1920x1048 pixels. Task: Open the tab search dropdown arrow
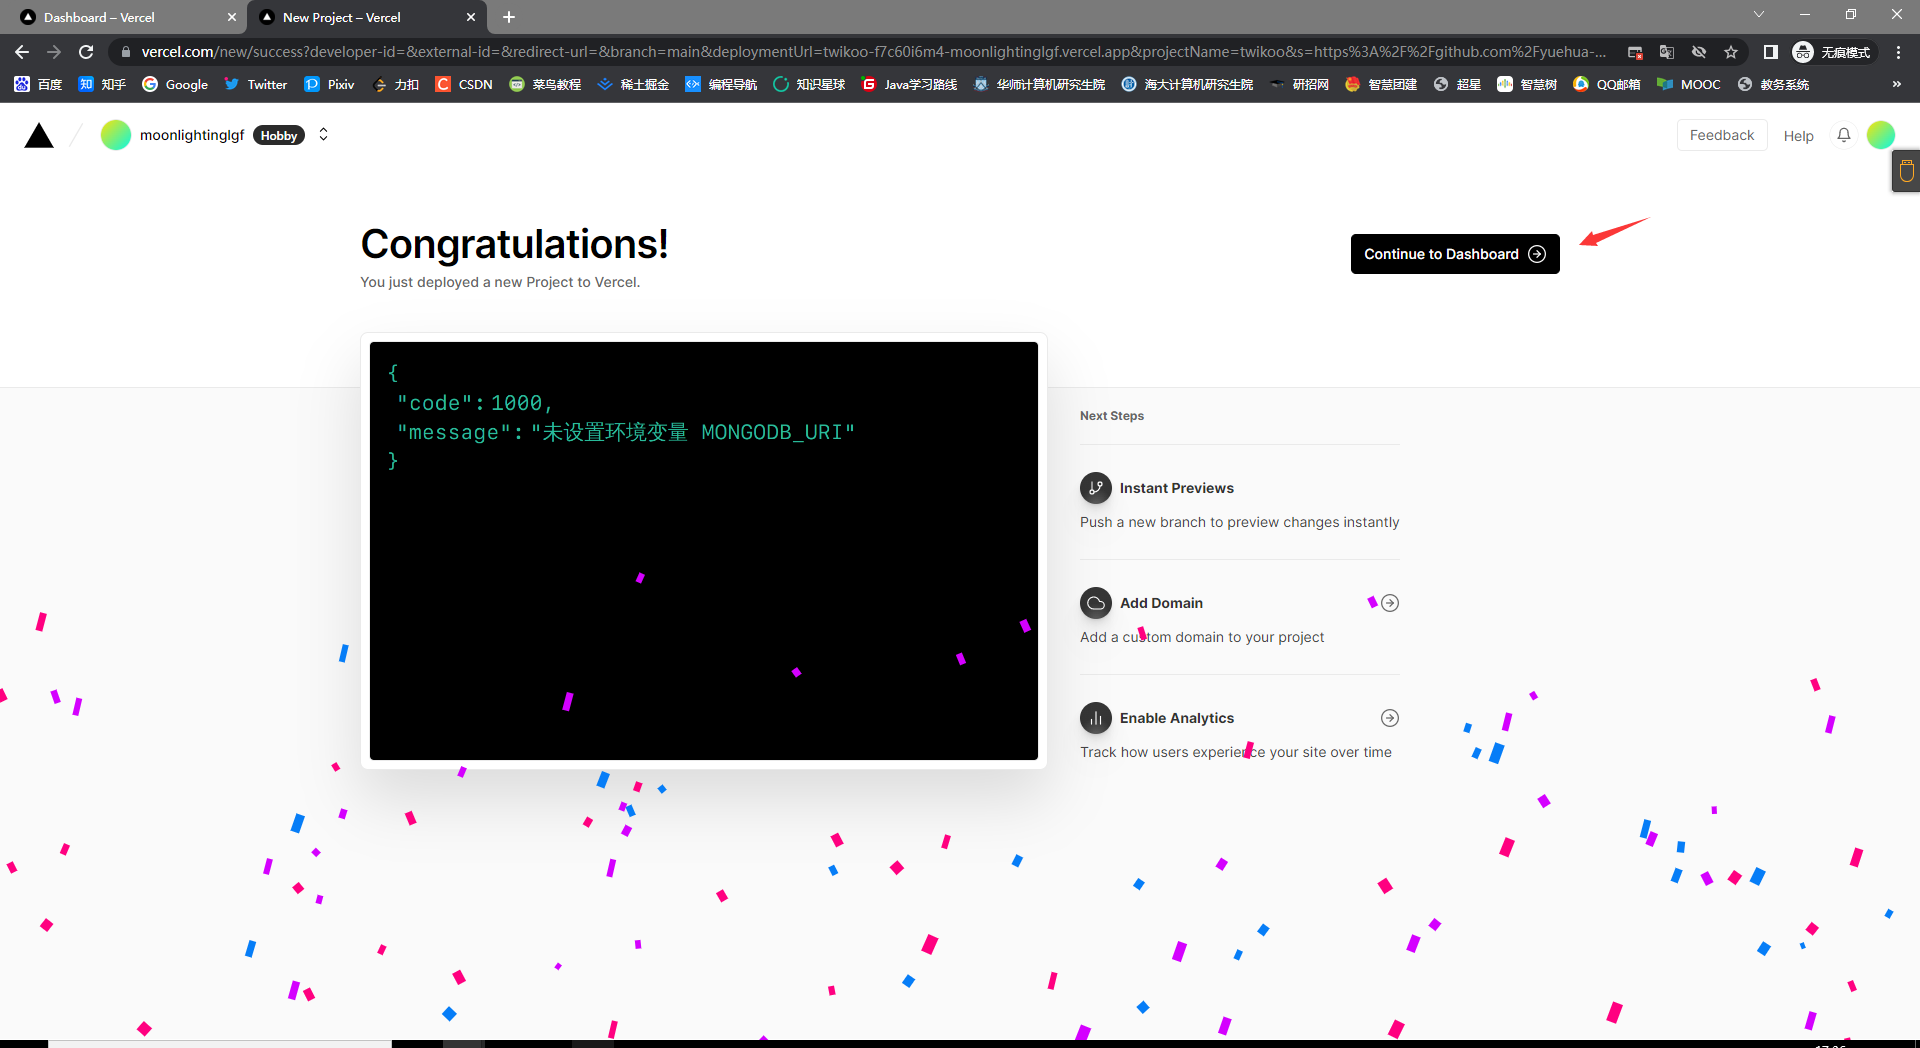pyautogui.click(x=1758, y=15)
